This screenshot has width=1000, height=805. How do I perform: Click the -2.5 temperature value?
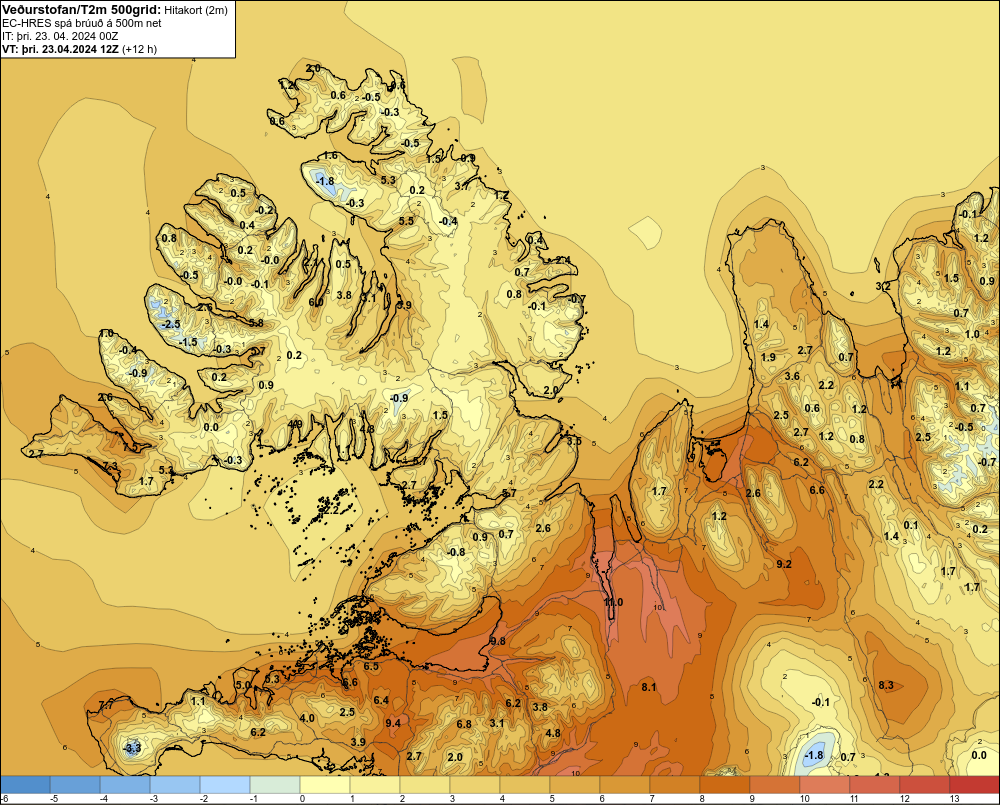click(x=171, y=324)
